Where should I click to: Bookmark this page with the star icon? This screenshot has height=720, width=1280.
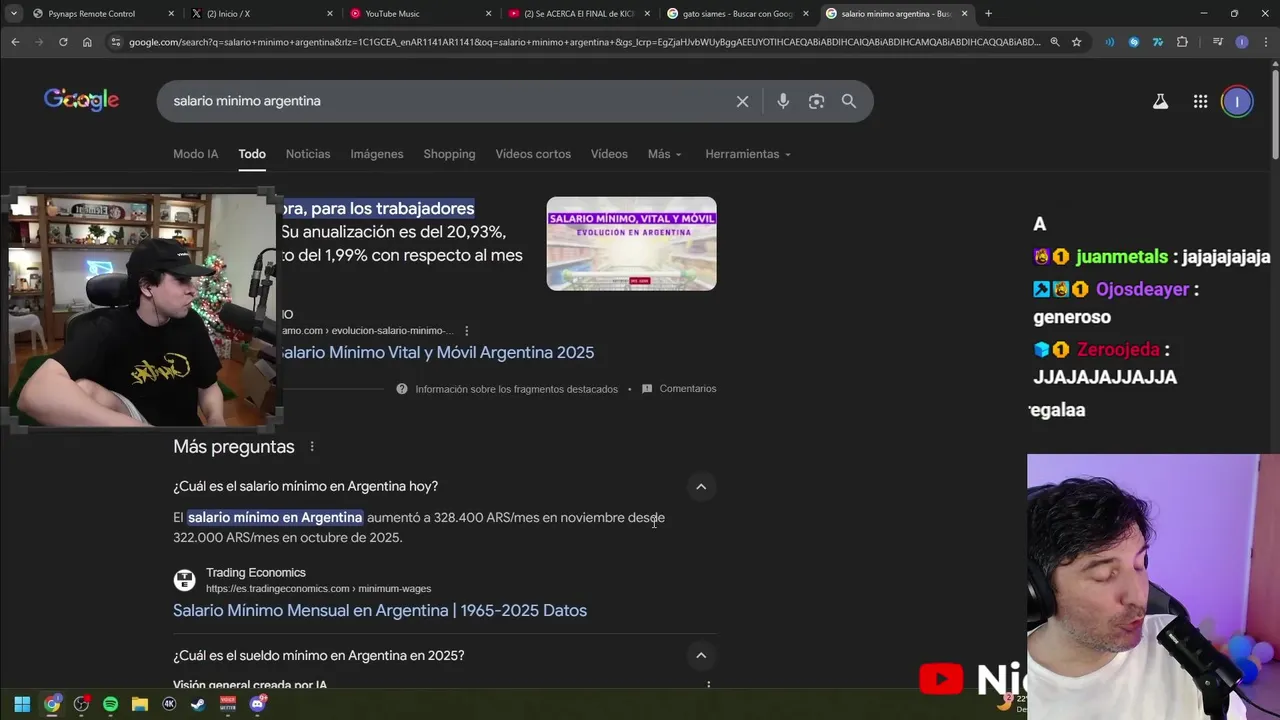point(1076,42)
